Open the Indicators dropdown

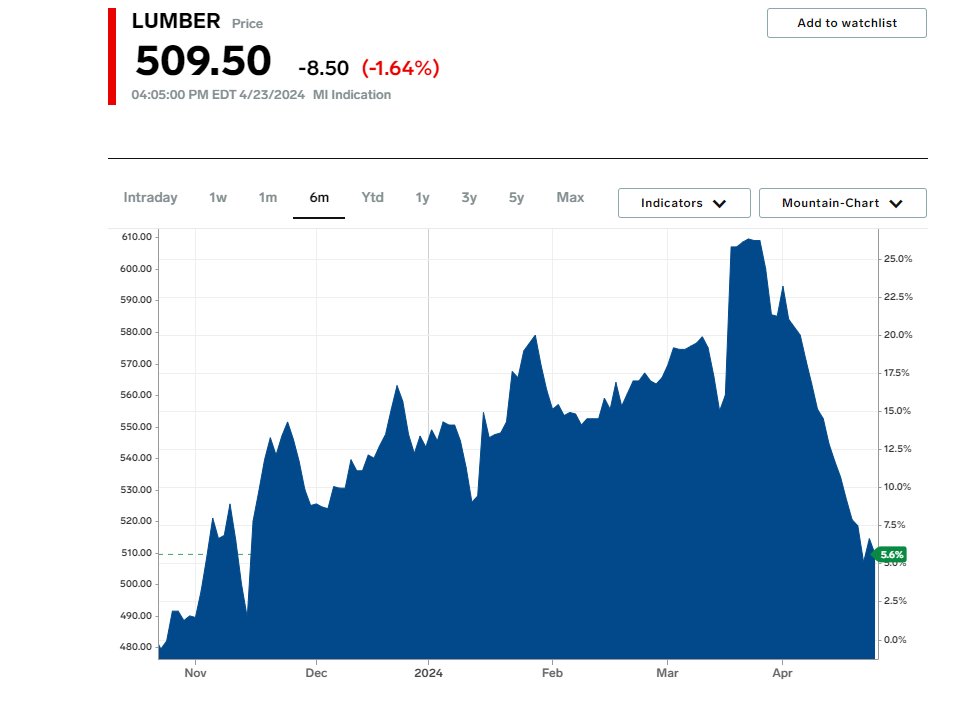coord(684,203)
